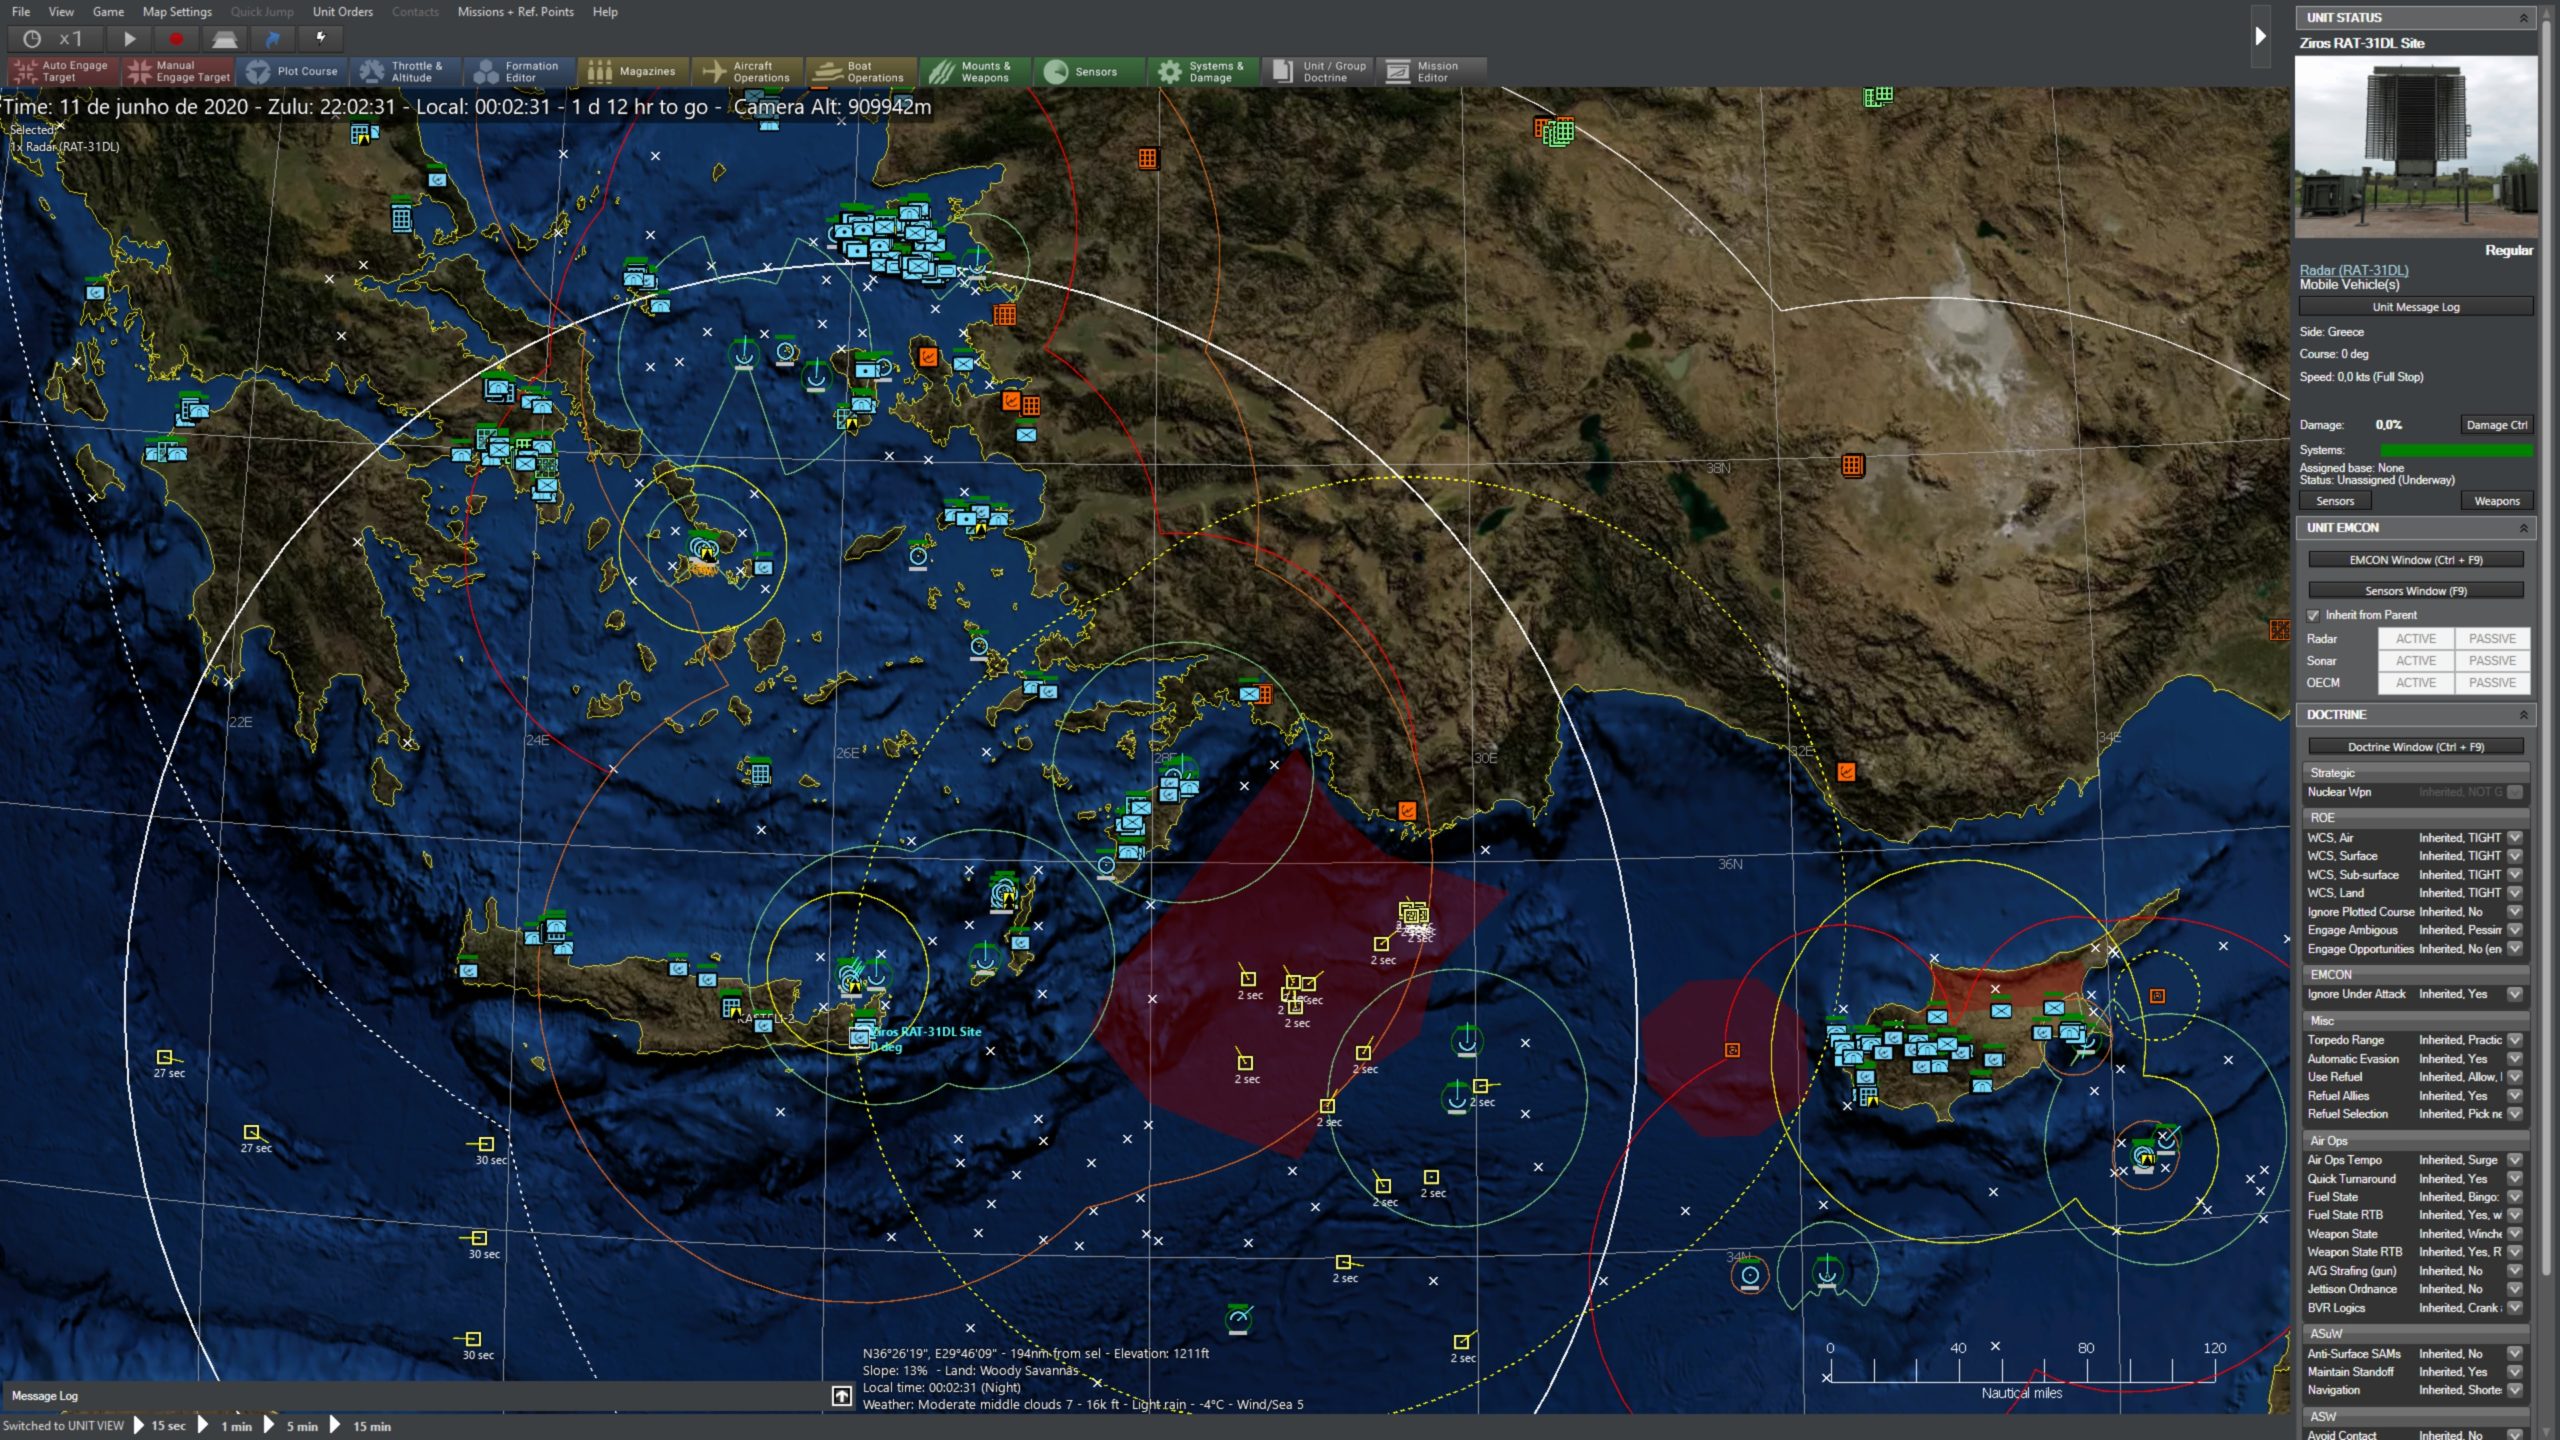Set OECM to PASSIVE
The width and height of the screenshot is (2560, 1440).
pyautogui.click(x=2492, y=683)
